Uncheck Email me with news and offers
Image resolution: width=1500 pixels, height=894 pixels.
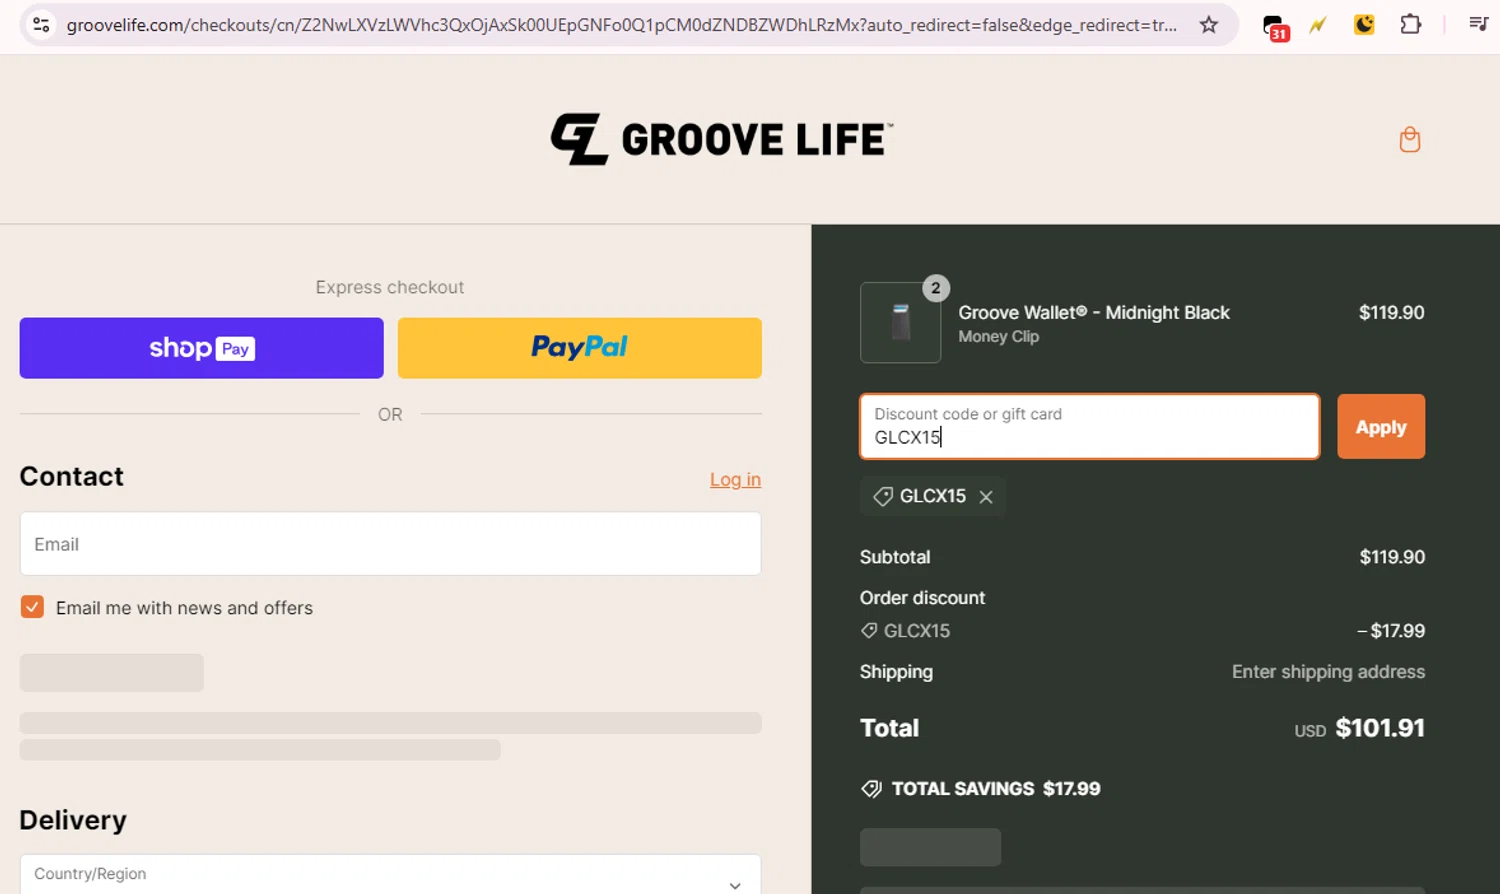[32, 607]
